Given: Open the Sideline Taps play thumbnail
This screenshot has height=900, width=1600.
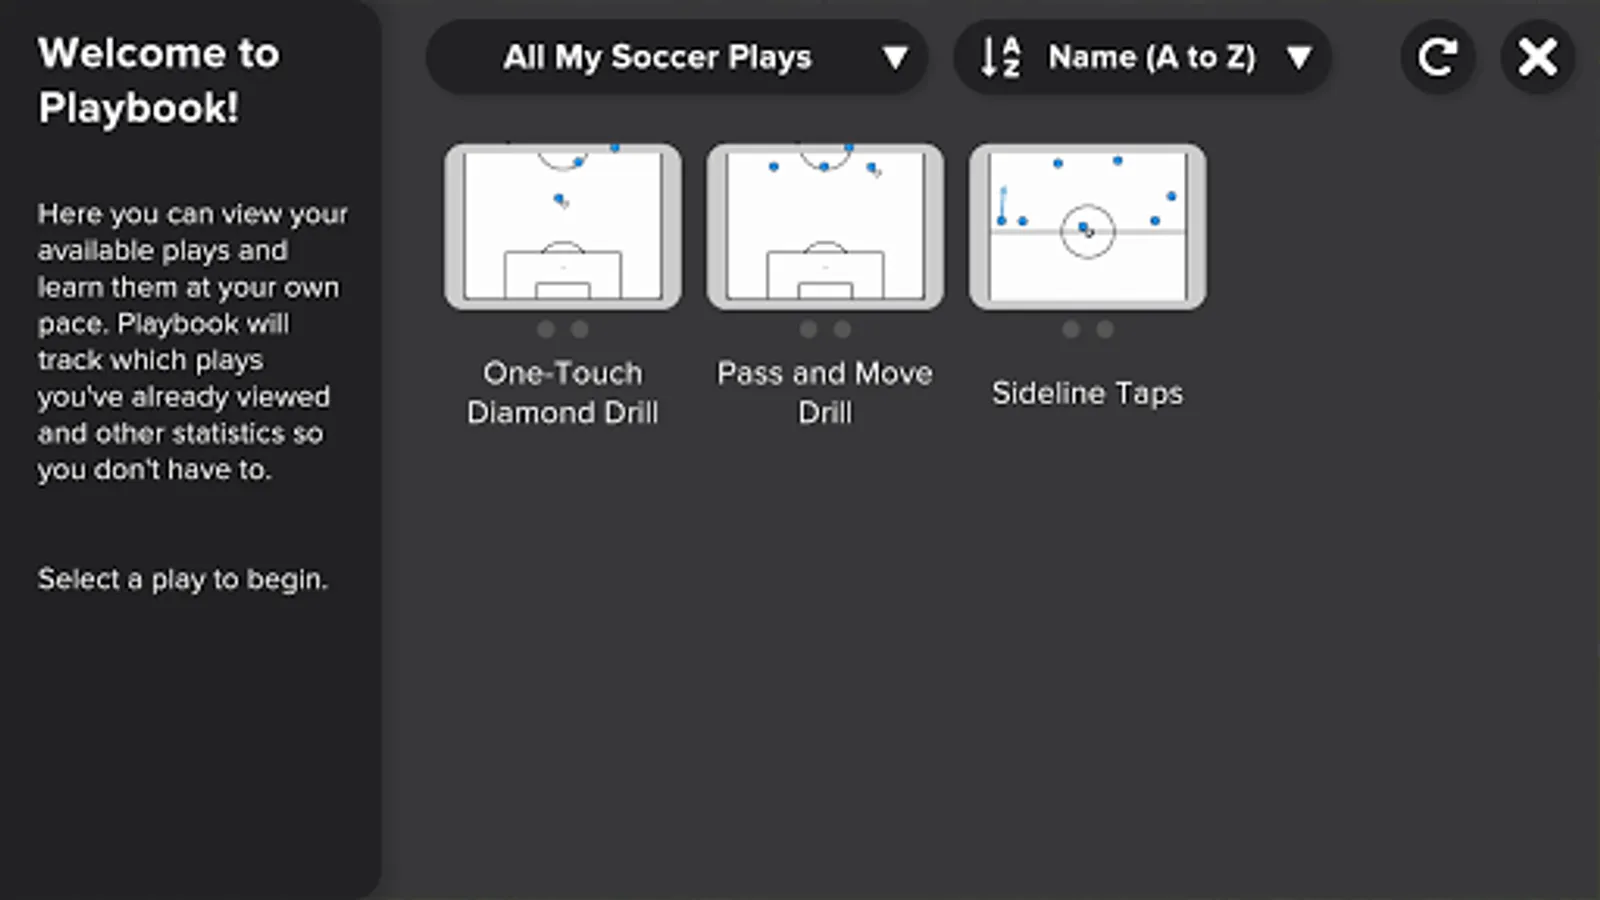Looking at the screenshot, I should coord(1087,226).
